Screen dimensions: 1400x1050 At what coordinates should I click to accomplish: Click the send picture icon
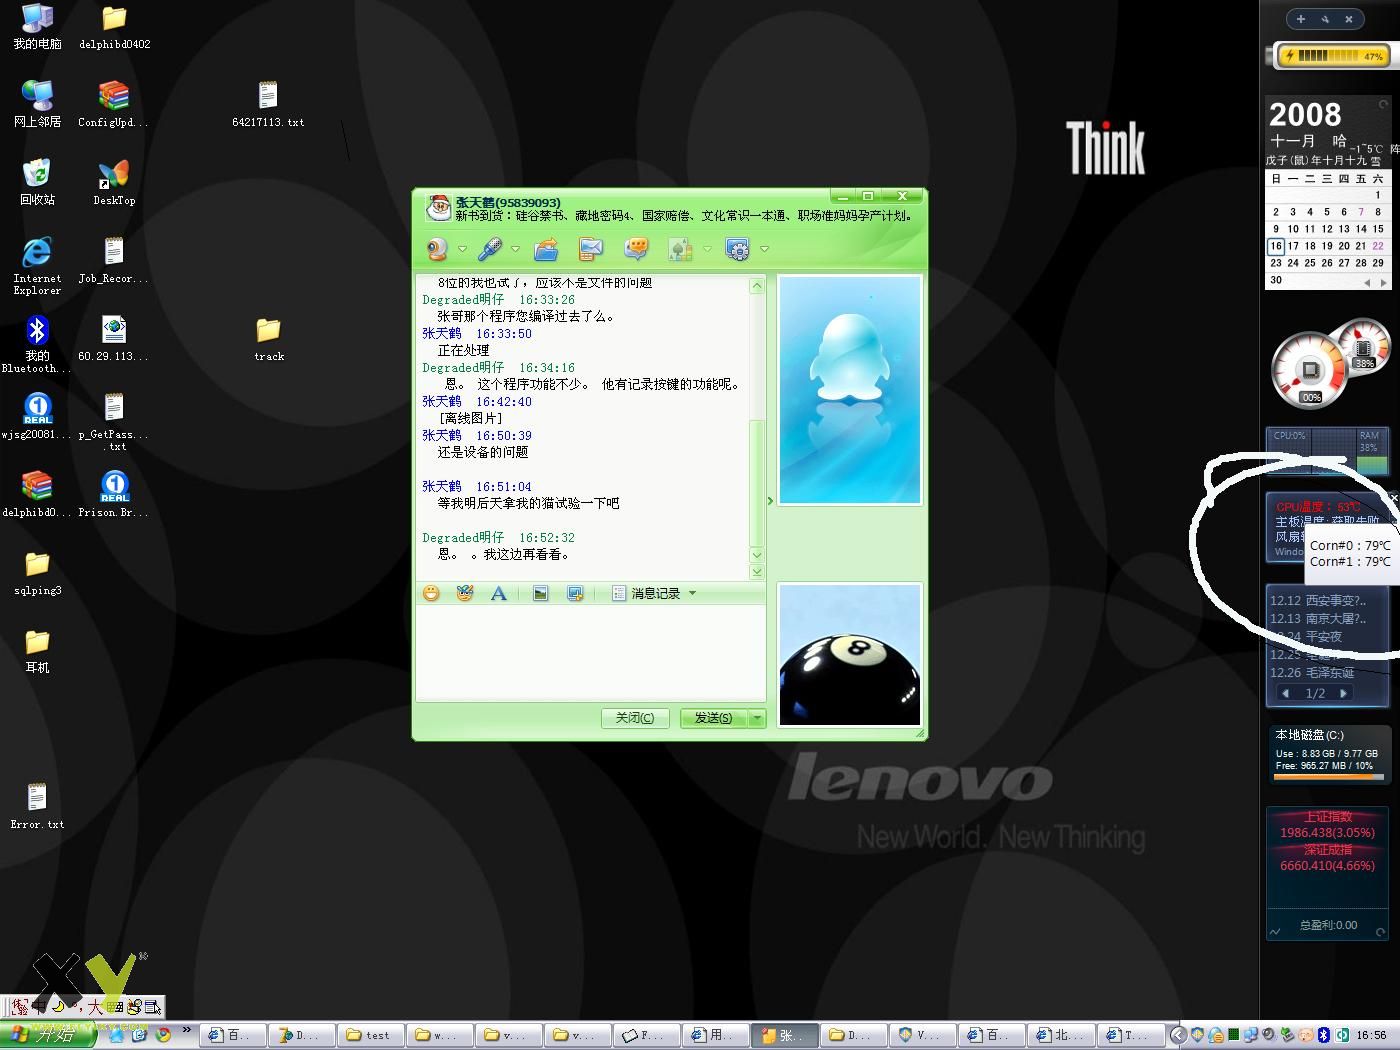click(x=540, y=593)
